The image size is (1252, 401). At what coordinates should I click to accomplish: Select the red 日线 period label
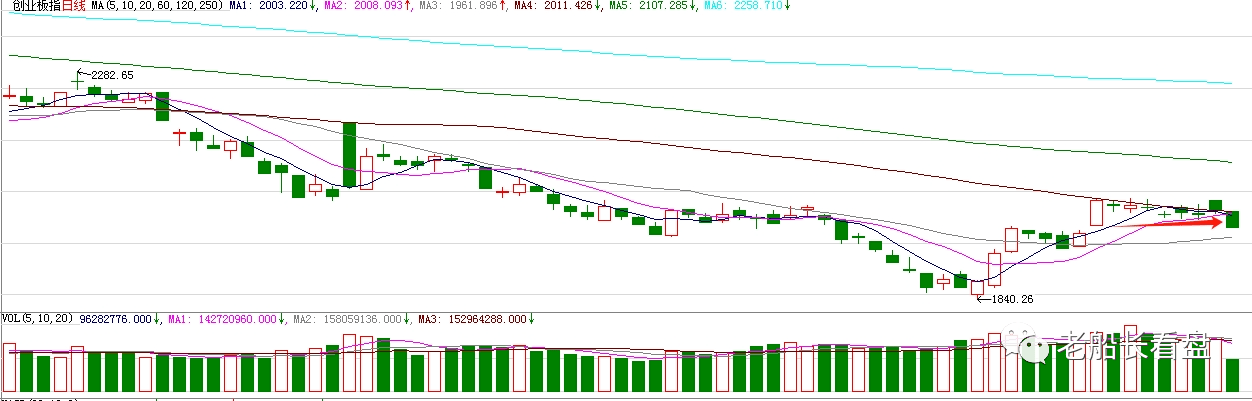pos(75,7)
